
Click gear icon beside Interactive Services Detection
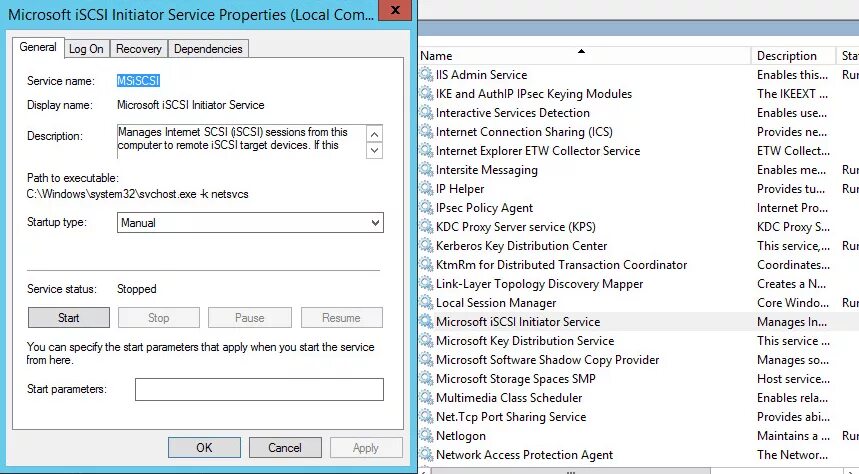tap(426, 112)
